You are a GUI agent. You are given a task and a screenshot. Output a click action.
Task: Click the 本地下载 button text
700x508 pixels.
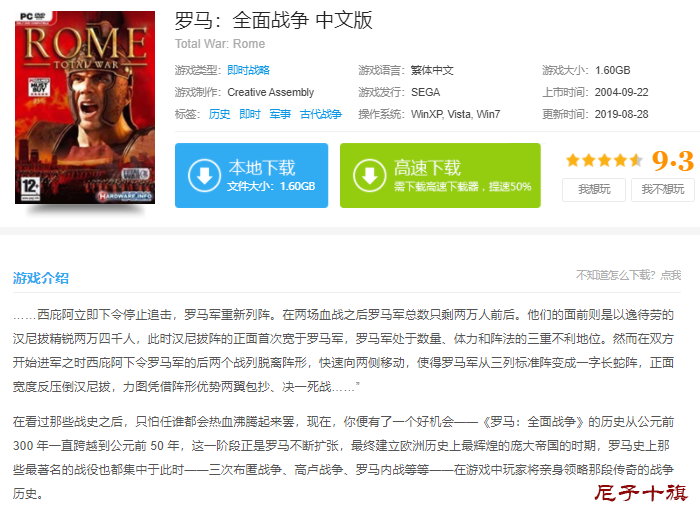tap(262, 168)
